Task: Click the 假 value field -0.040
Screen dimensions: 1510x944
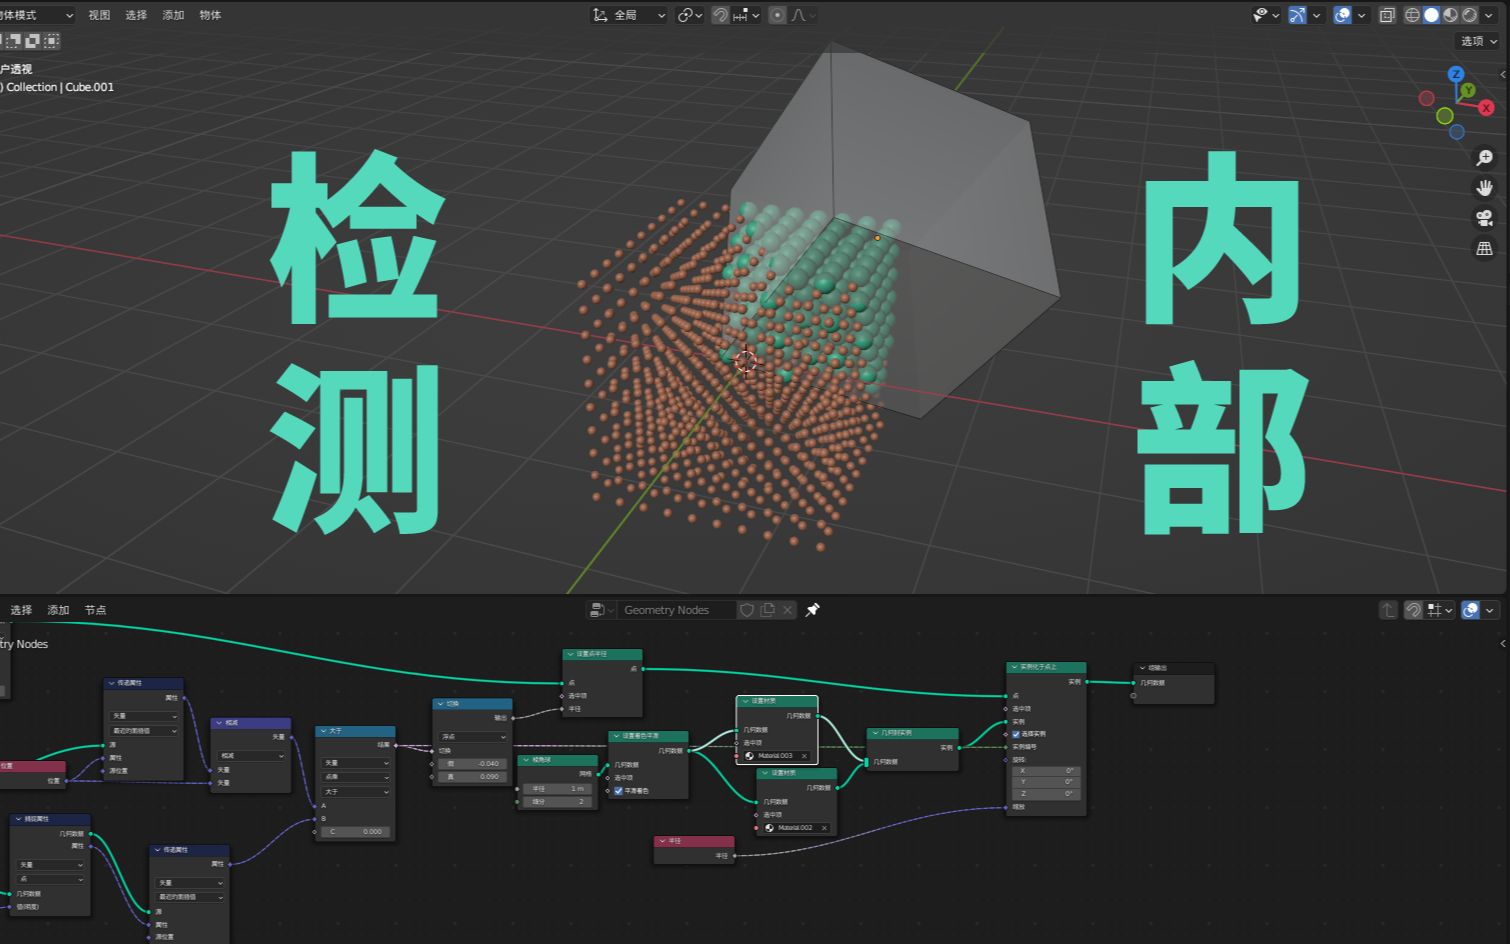Action: click(x=473, y=763)
